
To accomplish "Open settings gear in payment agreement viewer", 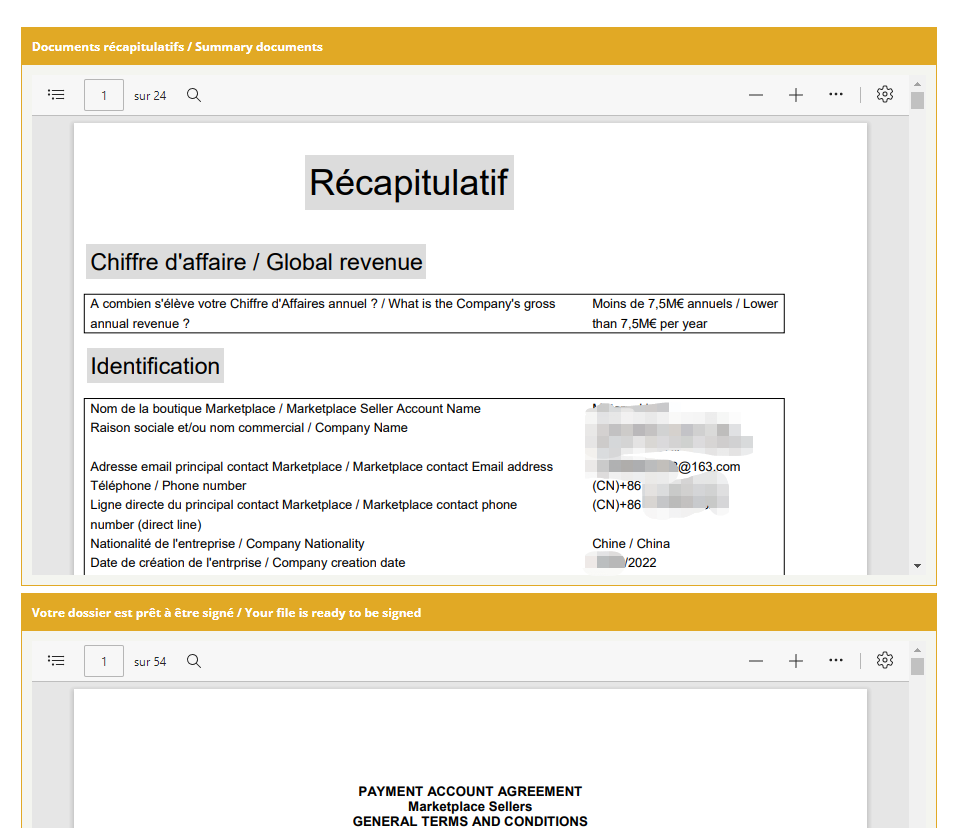I will coord(884,661).
